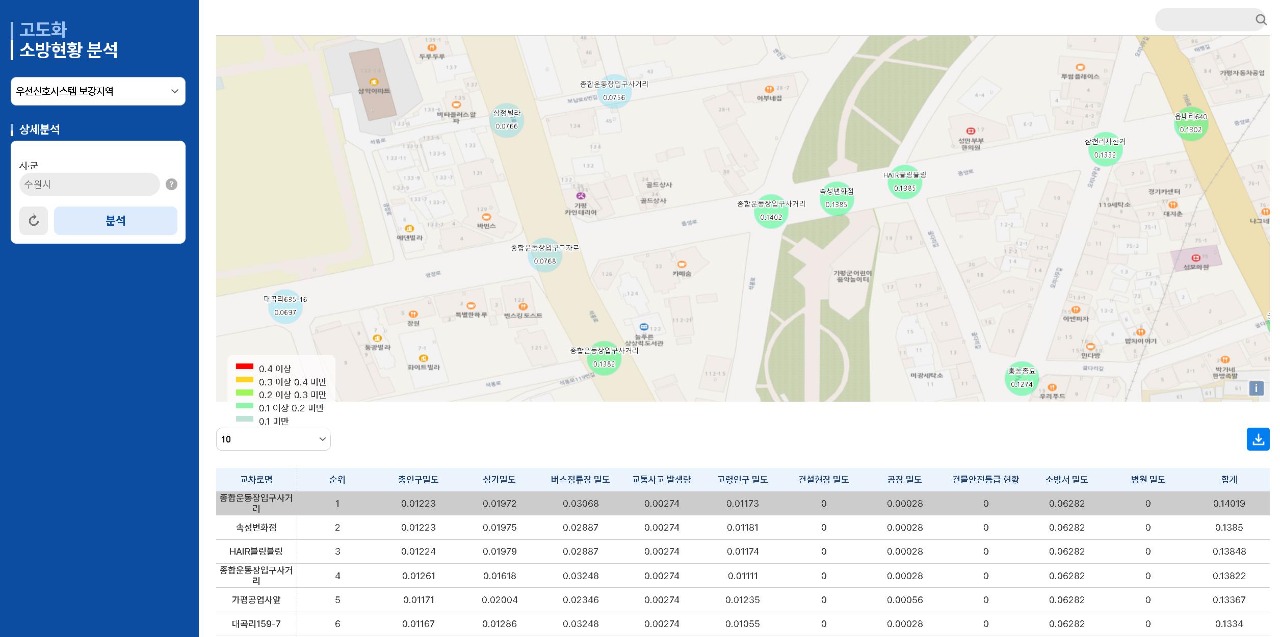Click the blue download icon button
This screenshot has height=637, width=1280.
point(1258,439)
